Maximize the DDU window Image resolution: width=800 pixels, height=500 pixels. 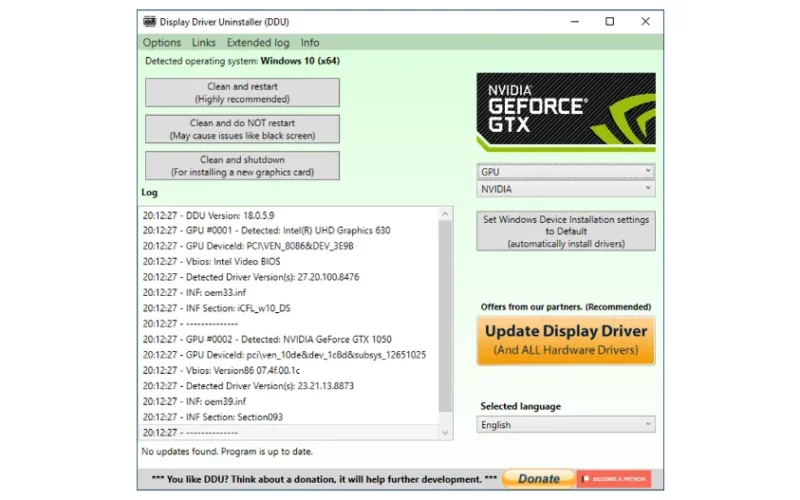[x=610, y=22]
